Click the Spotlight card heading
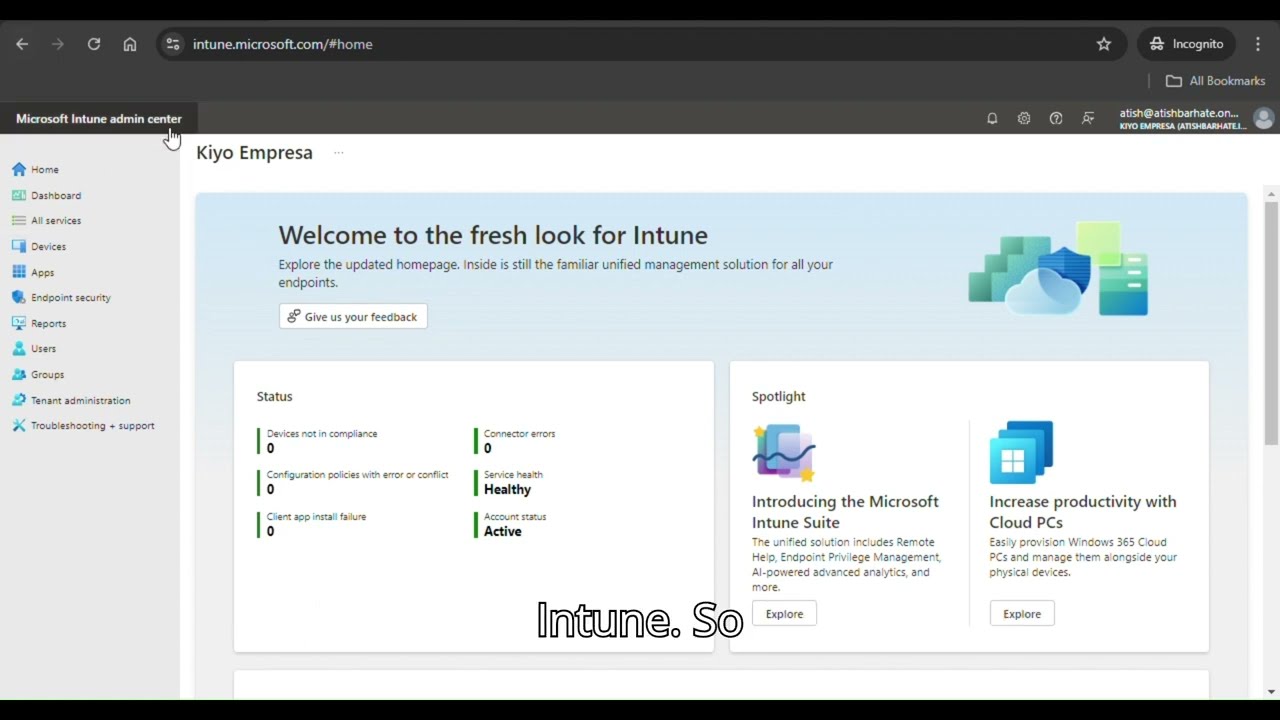Screen dimensions: 1280x720 coord(779,397)
